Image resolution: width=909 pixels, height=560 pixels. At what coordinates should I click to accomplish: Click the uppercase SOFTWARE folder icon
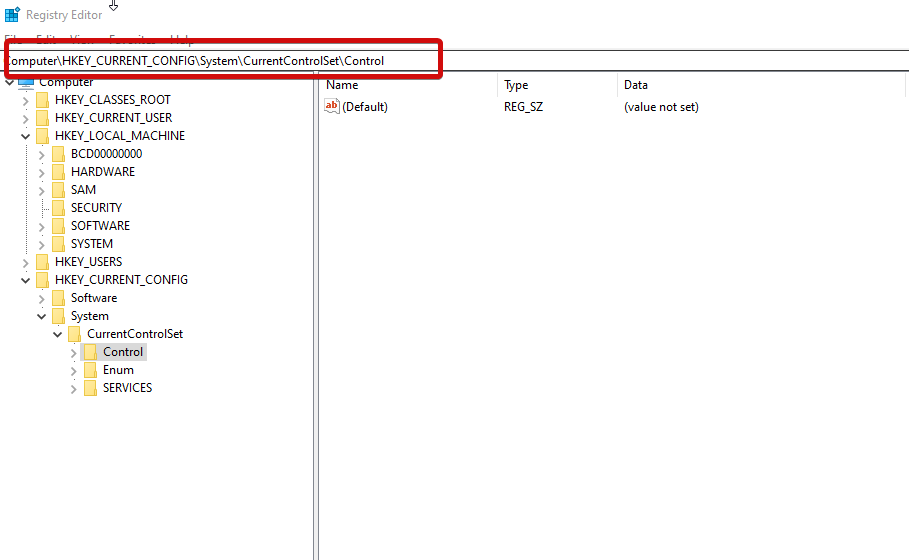(59, 226)
